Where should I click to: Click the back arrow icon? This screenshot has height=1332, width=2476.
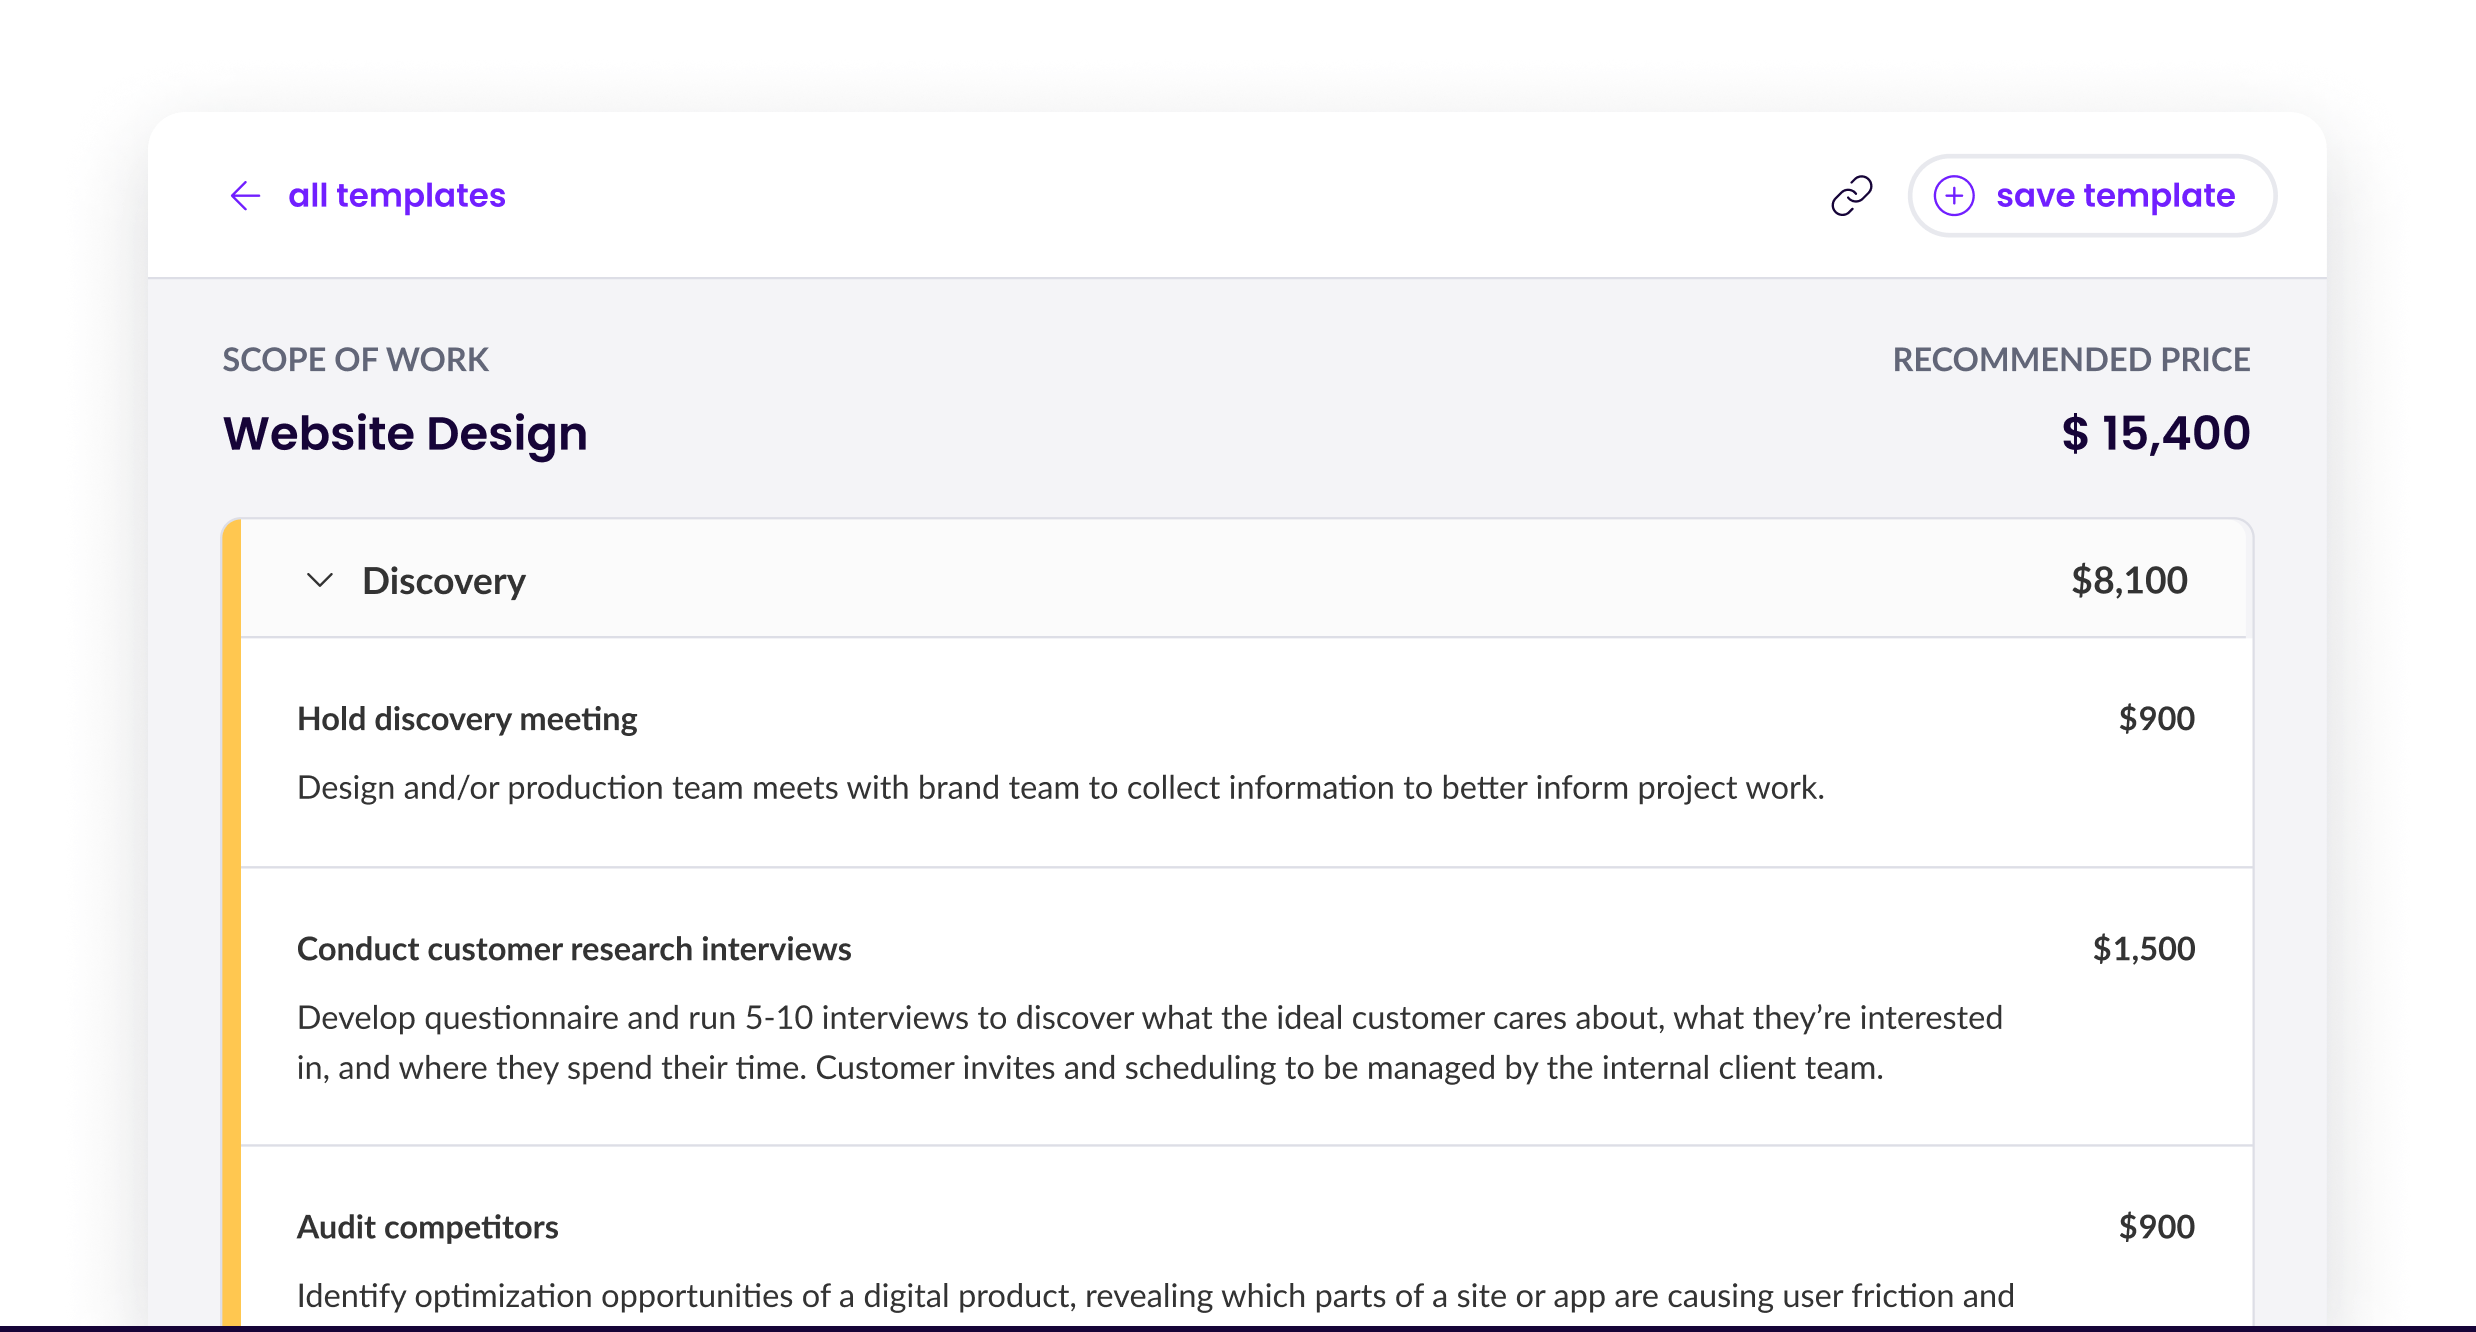click(x=245, y=196)
